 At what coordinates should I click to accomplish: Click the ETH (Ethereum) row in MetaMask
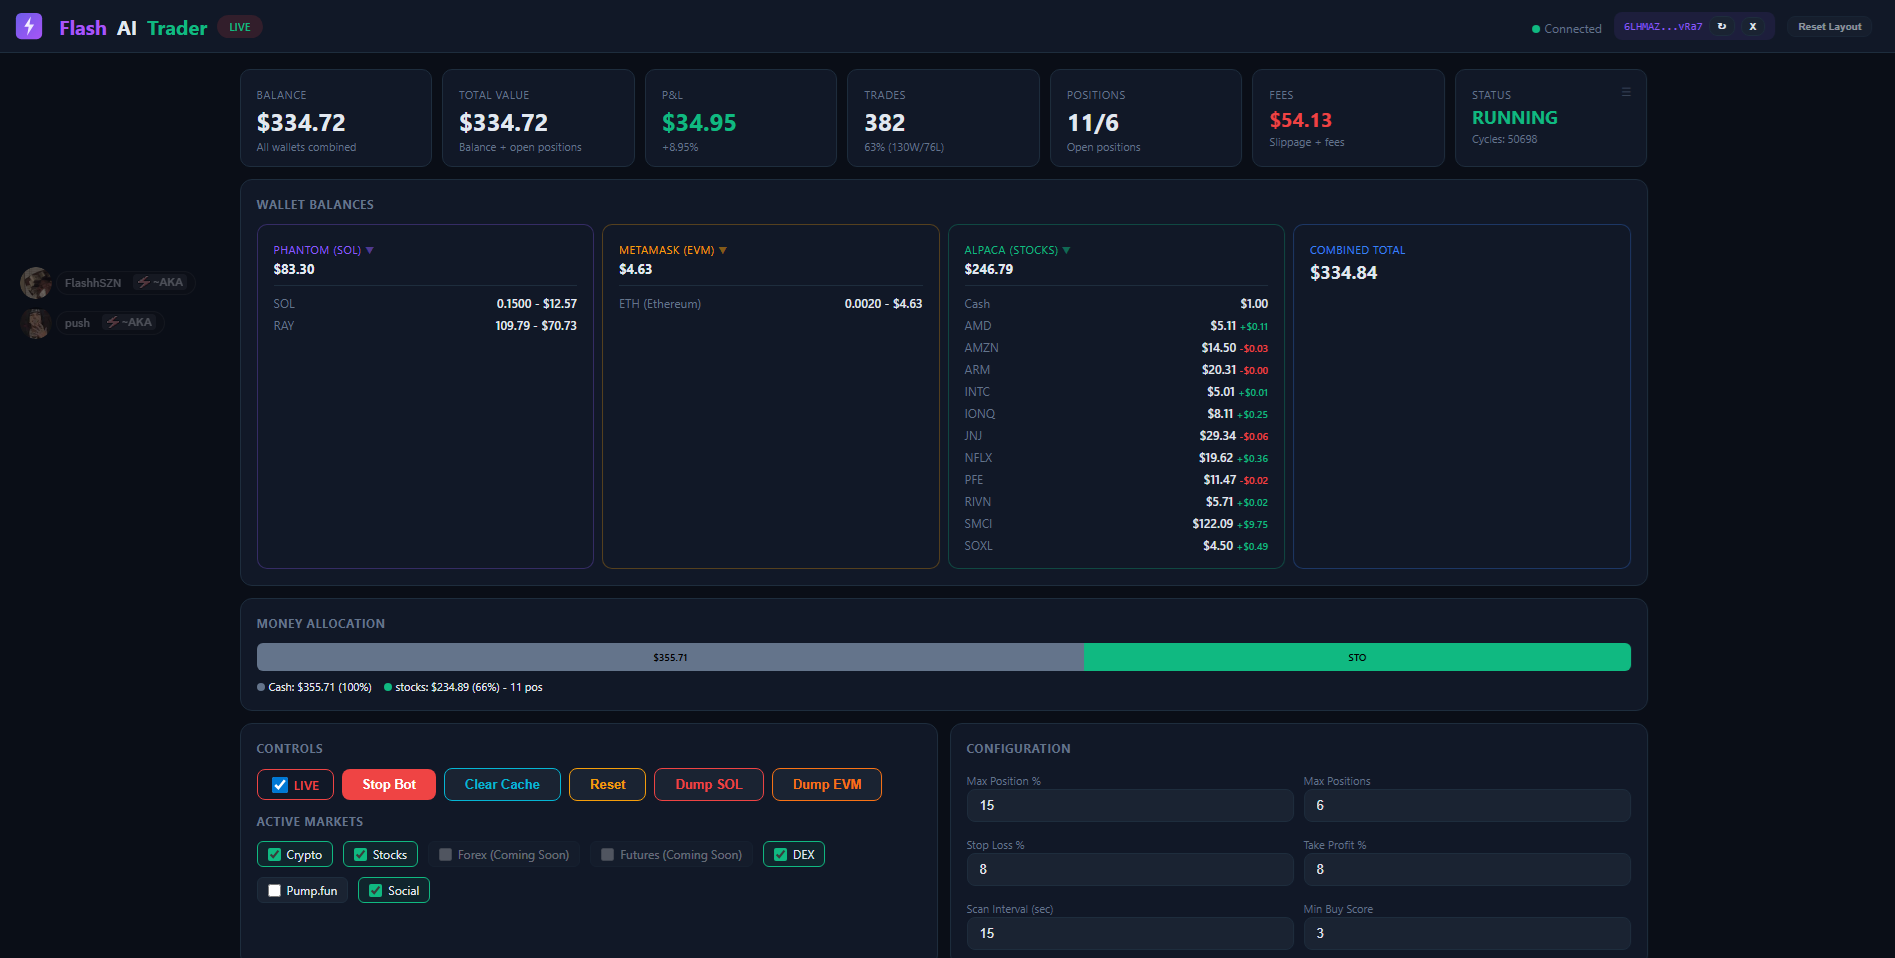click(771, 304)
